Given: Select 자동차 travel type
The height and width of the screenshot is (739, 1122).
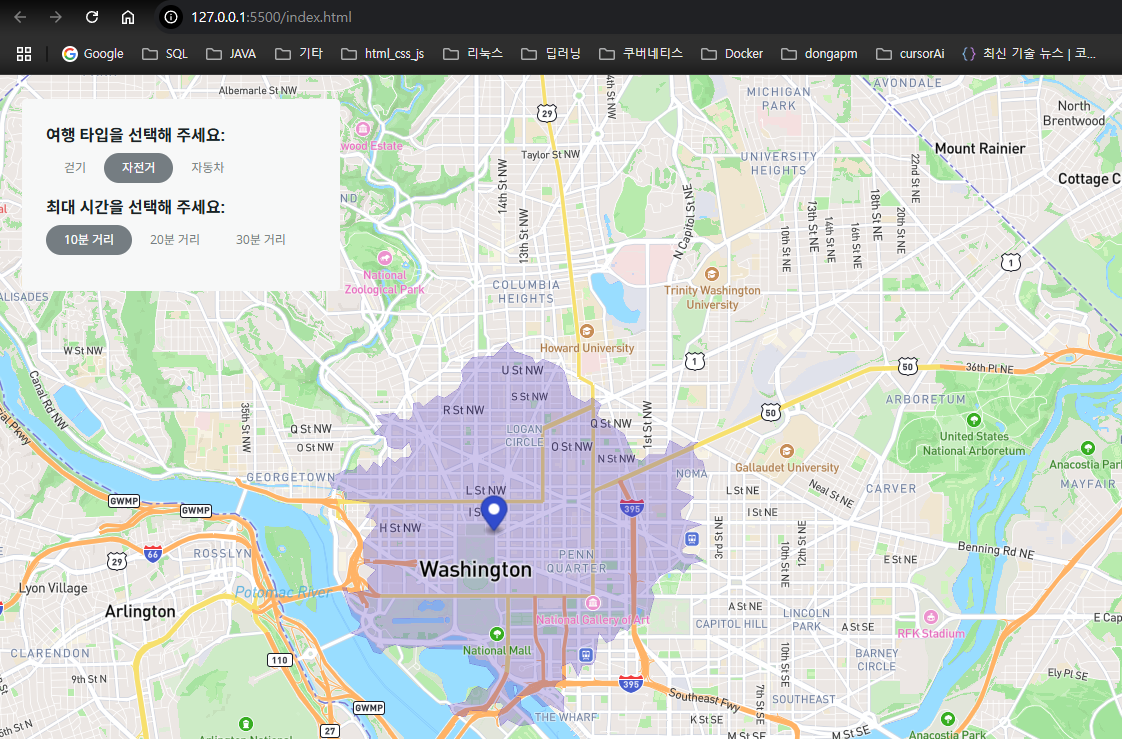Looking at the screenshot, I should click(208, 167).
